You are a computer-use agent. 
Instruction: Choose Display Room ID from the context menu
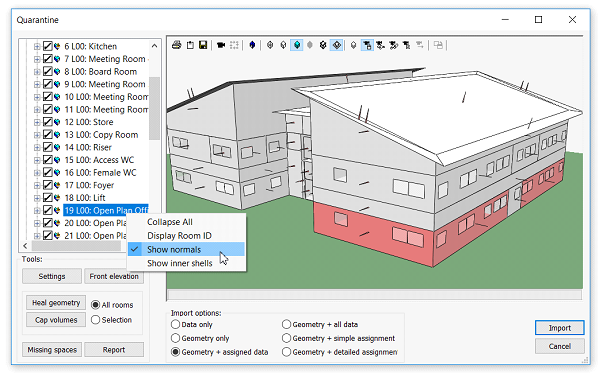click(x=186, y=236)
